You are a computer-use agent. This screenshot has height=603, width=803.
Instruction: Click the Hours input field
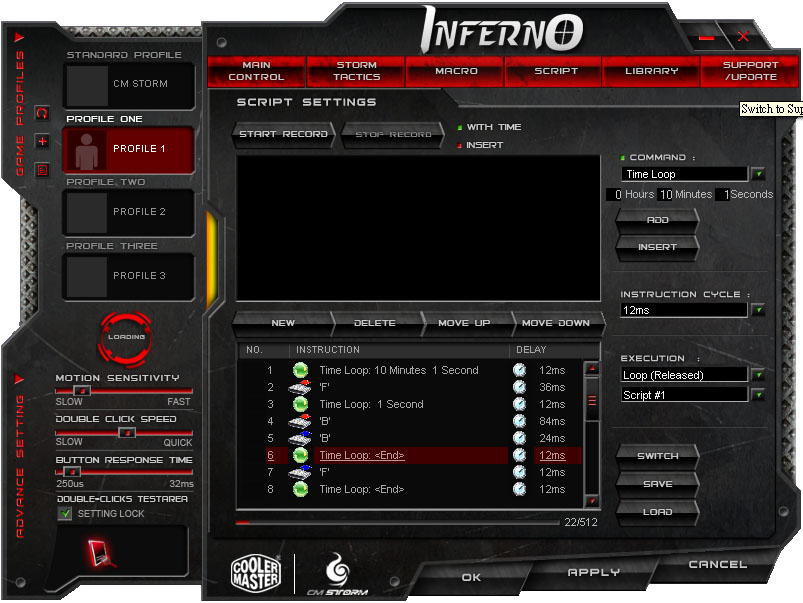pos(615,195)
